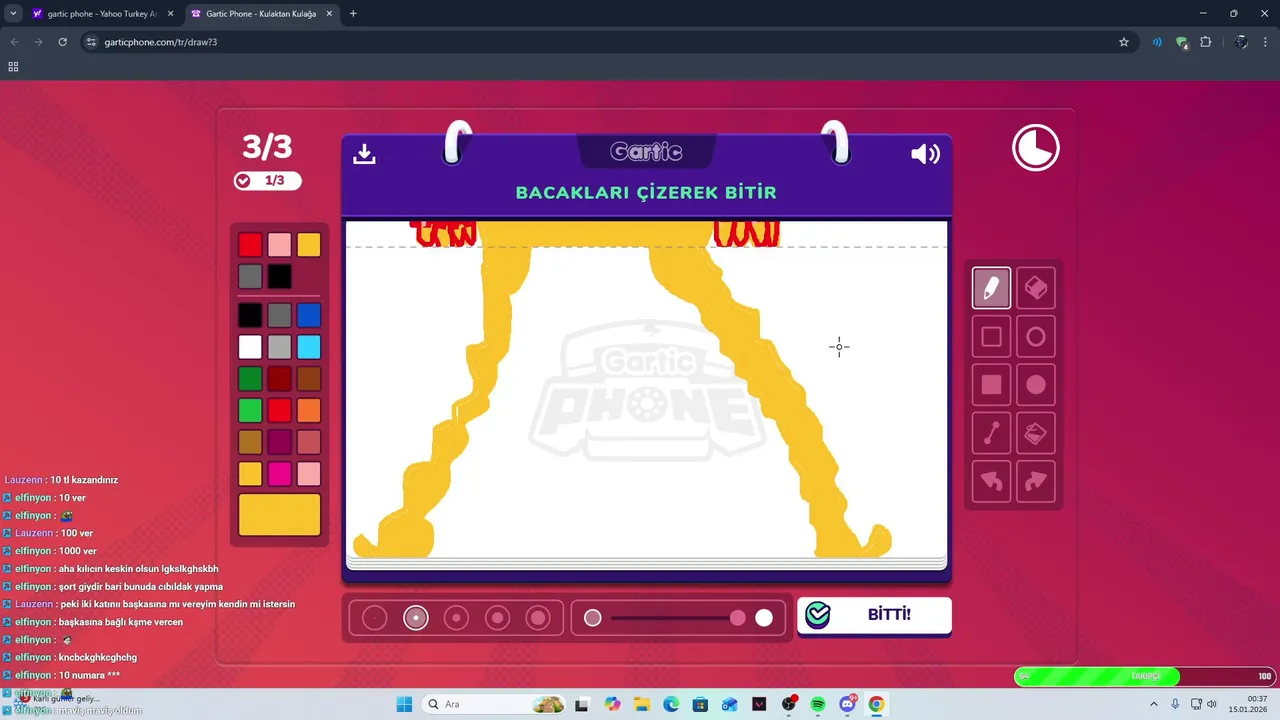Pick the white palette color
The width and height of the screenshot is (1280, 720).
(x=250, y=347)
